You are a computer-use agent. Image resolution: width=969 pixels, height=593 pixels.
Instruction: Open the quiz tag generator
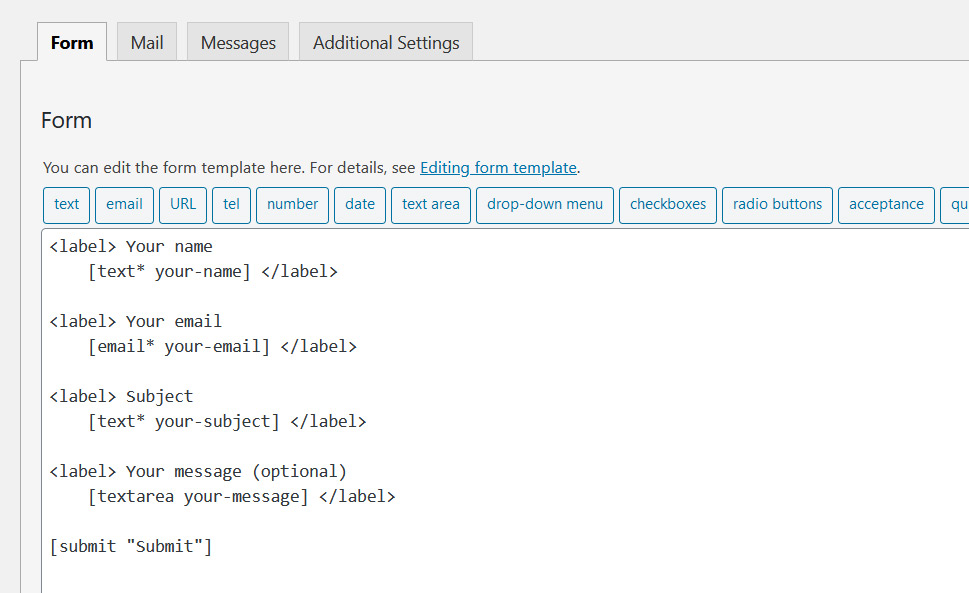[x=958, y=205]
